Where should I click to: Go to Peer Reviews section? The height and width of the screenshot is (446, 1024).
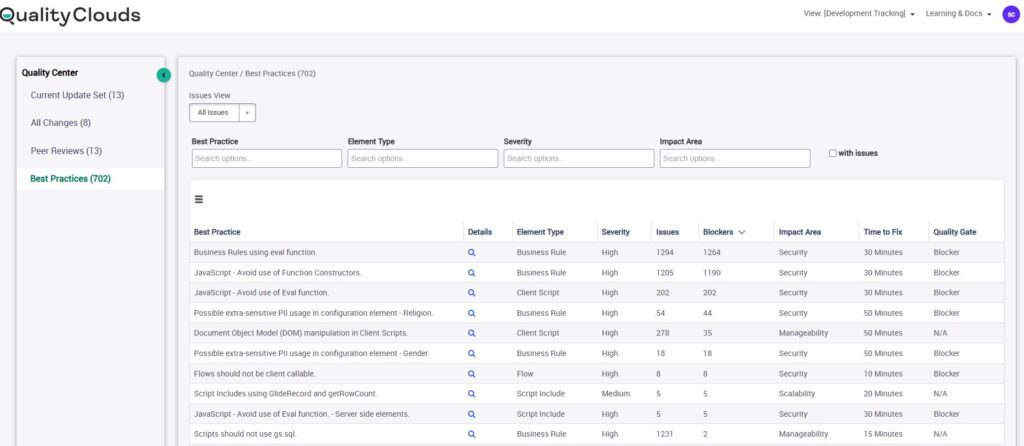click(x=66, y=151)
